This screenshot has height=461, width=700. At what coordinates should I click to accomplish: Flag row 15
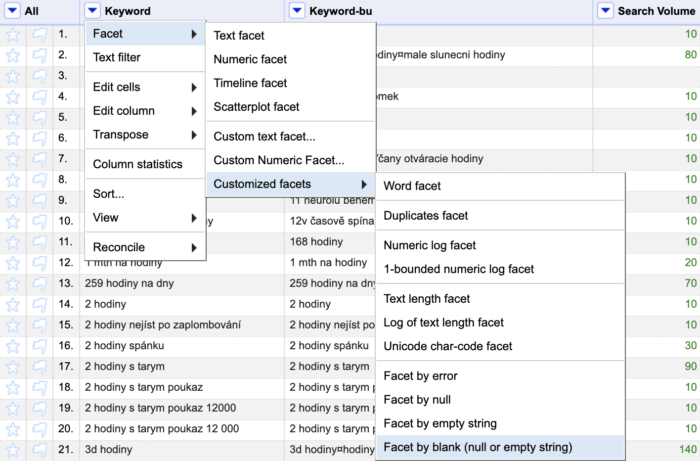point(40,325)
